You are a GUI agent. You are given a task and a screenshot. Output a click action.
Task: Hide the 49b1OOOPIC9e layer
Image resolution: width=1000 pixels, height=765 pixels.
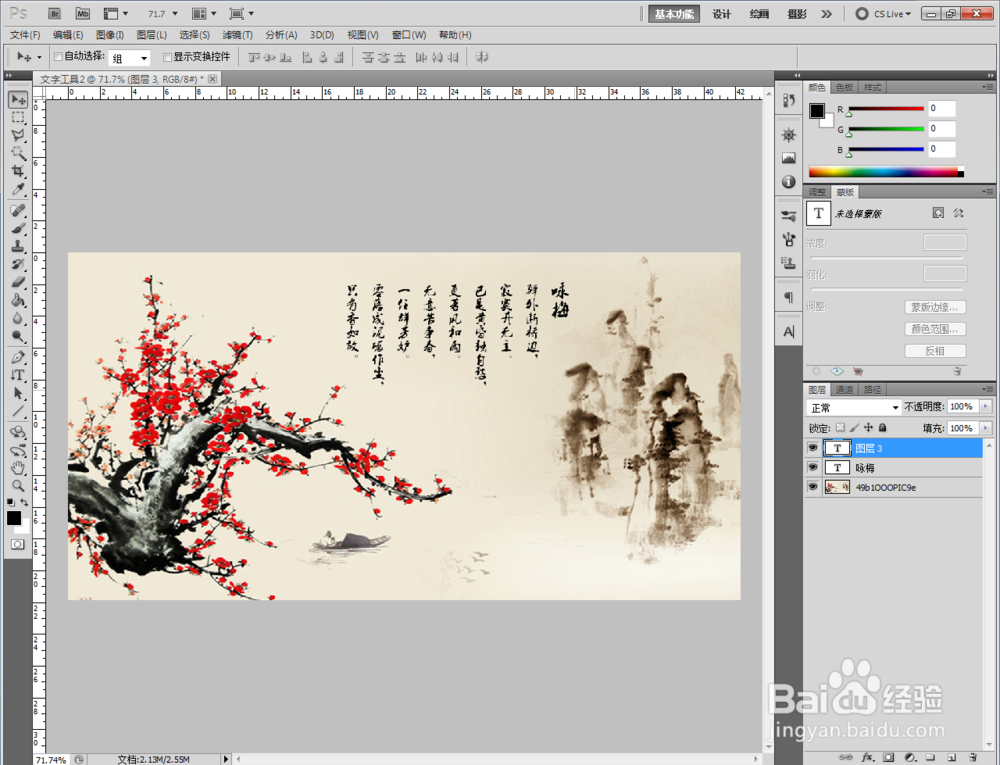[x=812, y=487]
